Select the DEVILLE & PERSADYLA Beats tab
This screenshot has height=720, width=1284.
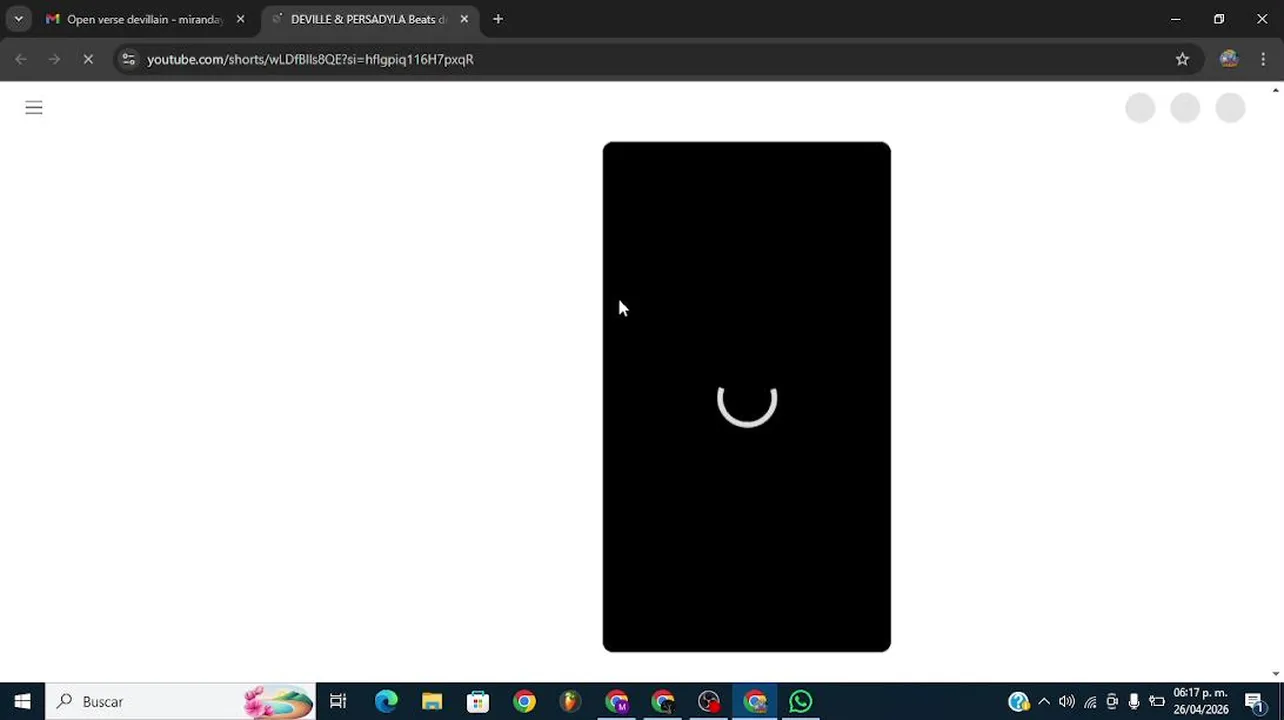366,19
